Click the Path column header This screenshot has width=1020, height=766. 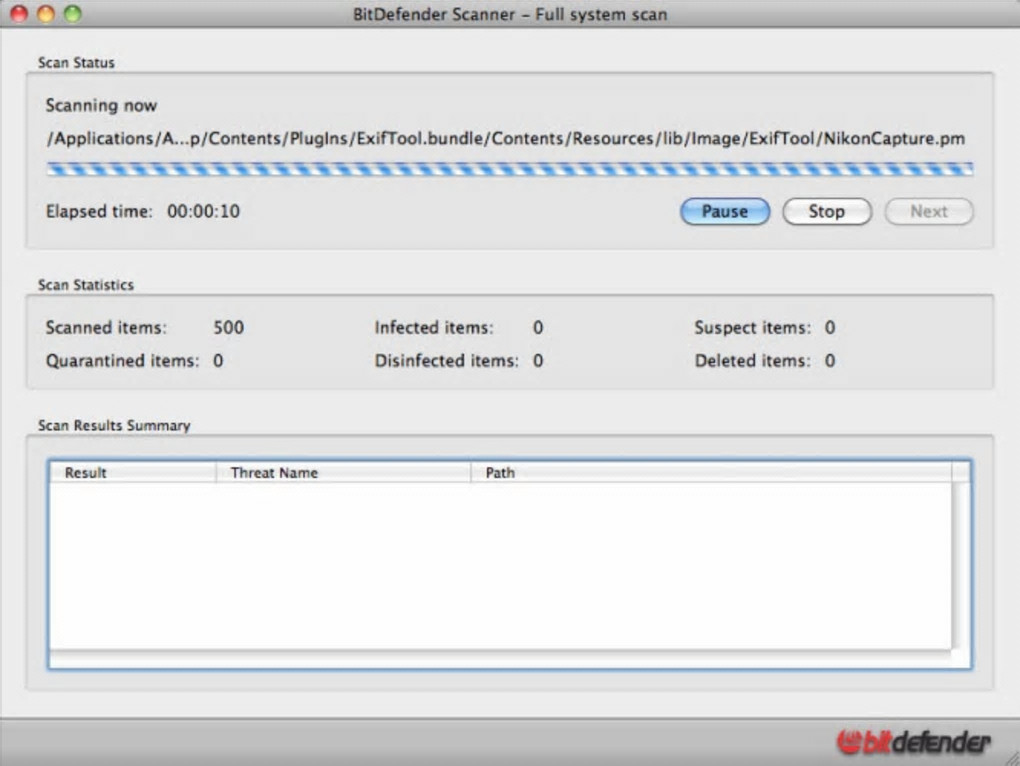coord(711,473)
